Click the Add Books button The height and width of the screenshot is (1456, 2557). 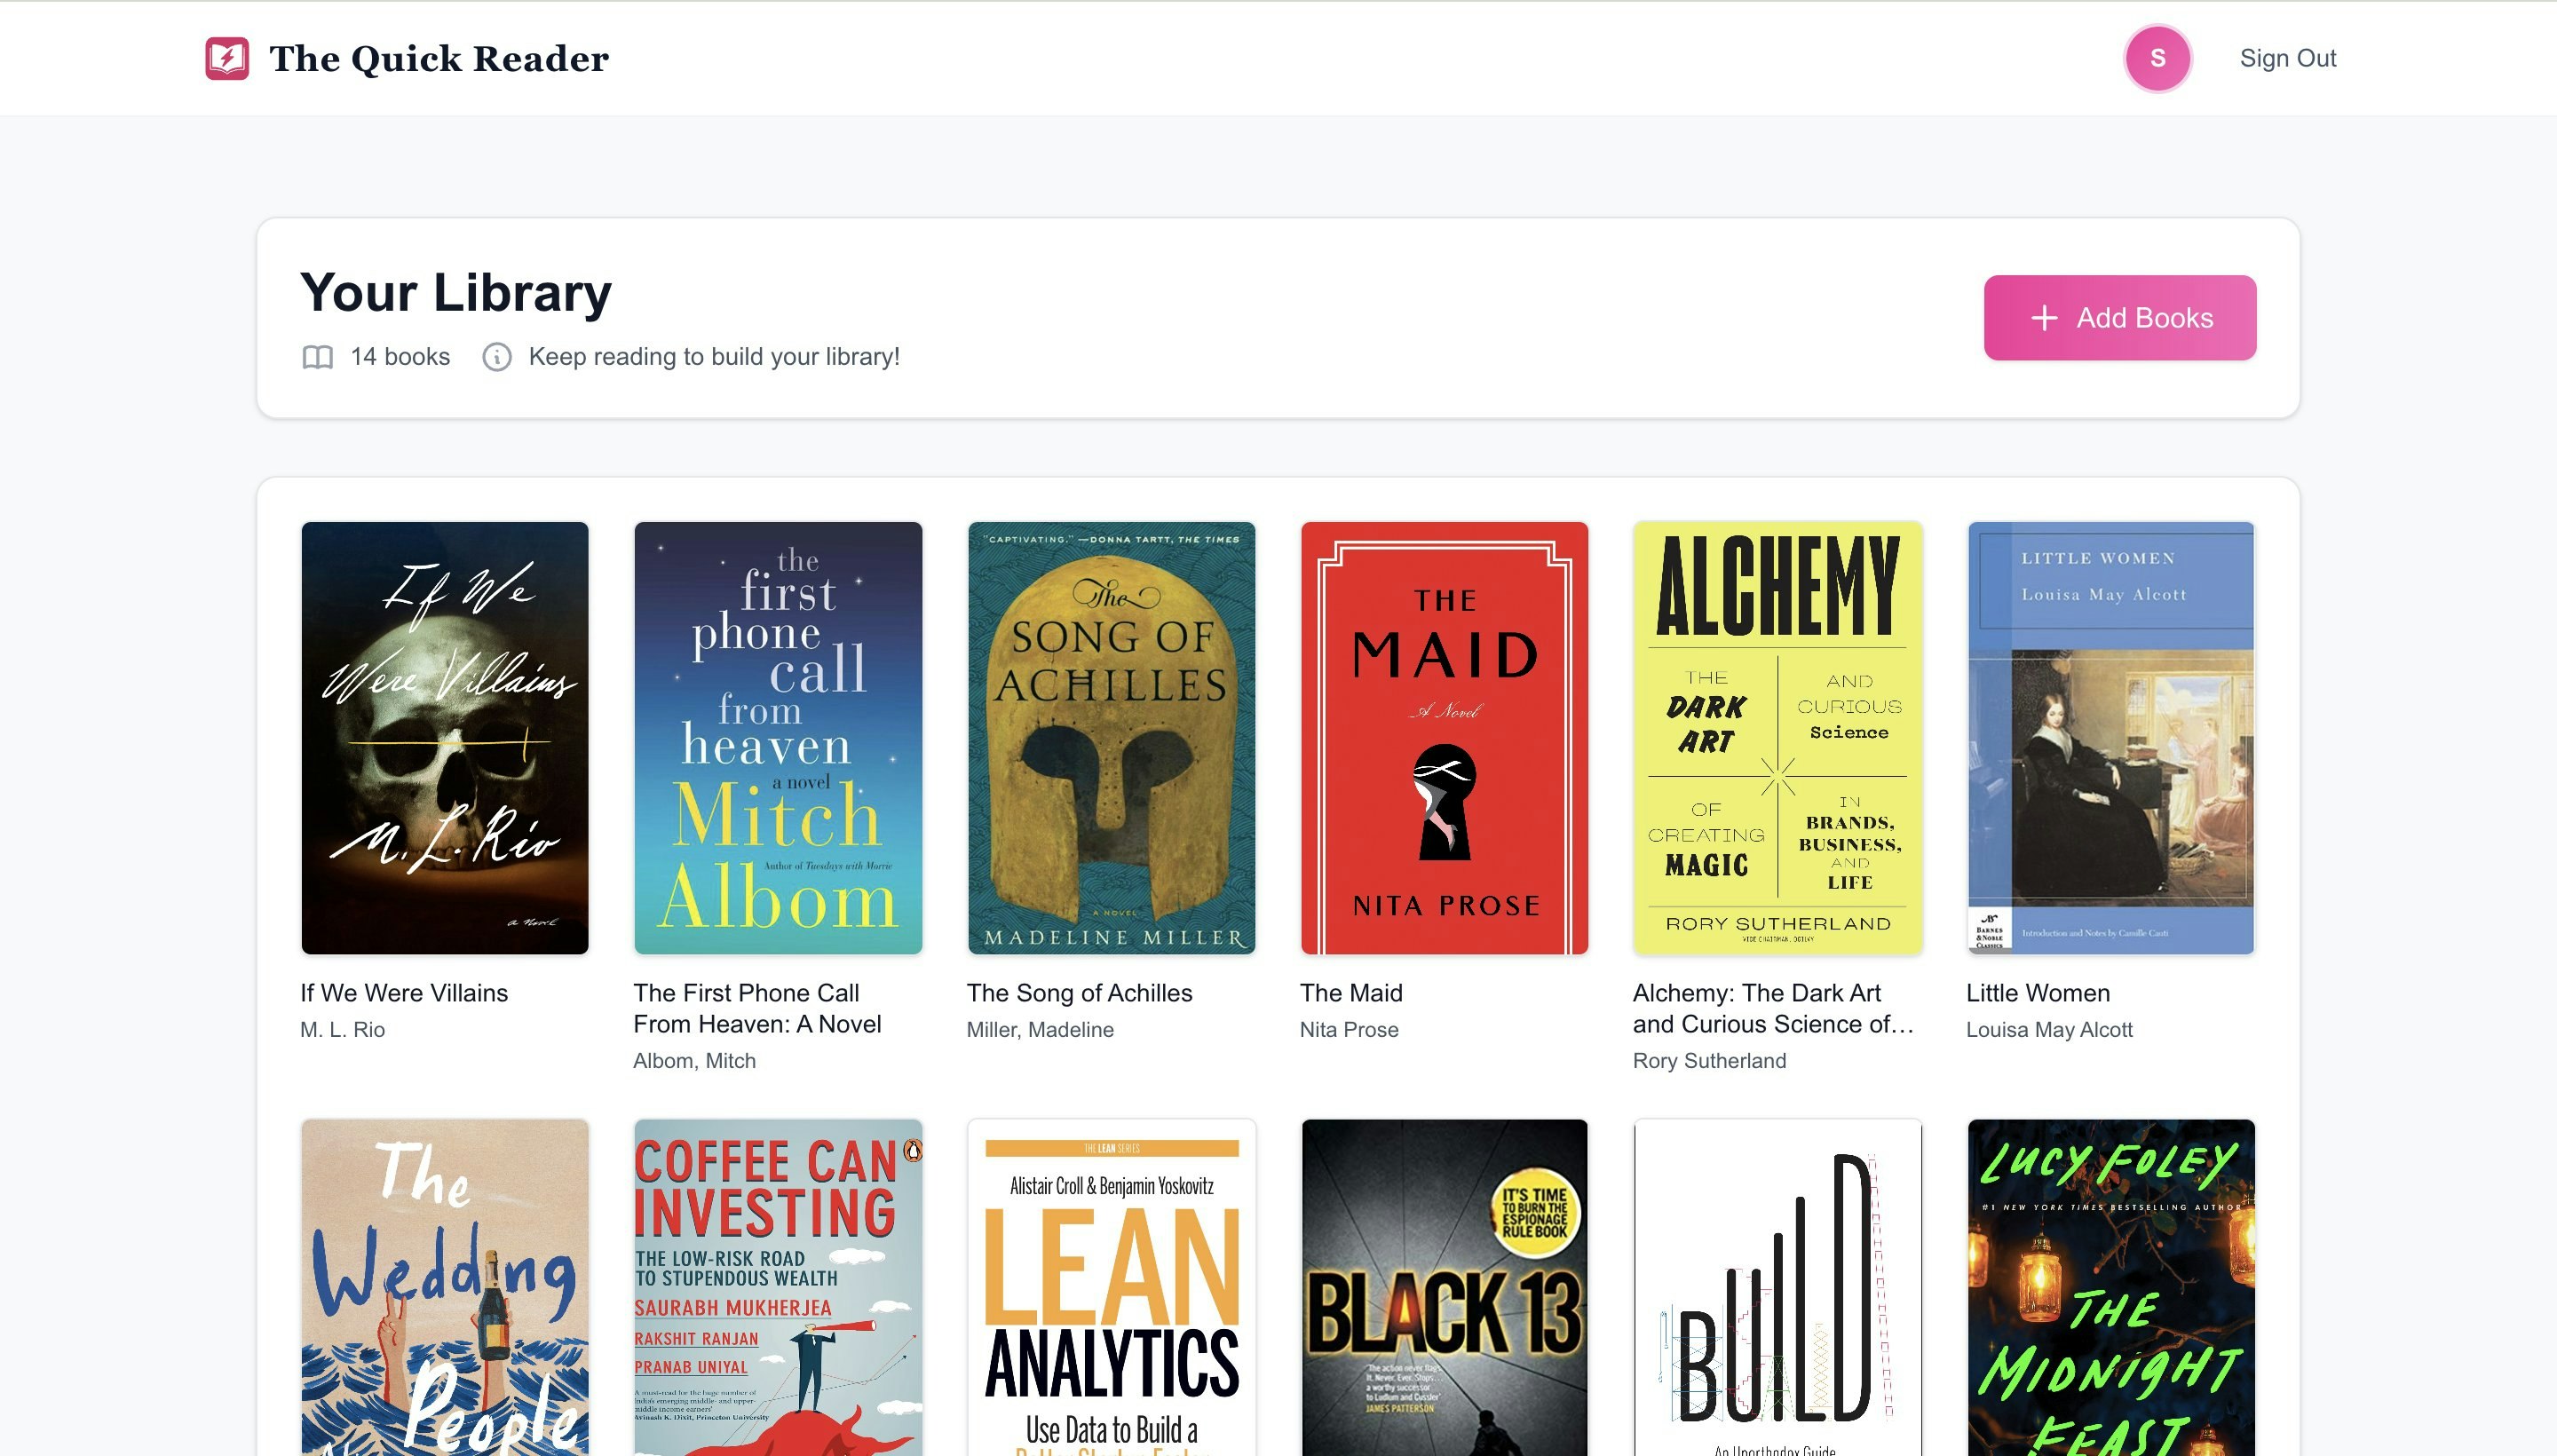(2119, 318)
